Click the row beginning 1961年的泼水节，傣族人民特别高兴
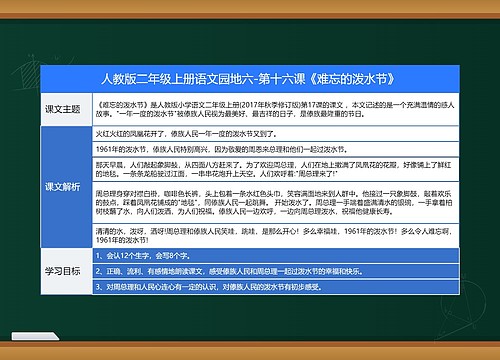 pos(276,149)
